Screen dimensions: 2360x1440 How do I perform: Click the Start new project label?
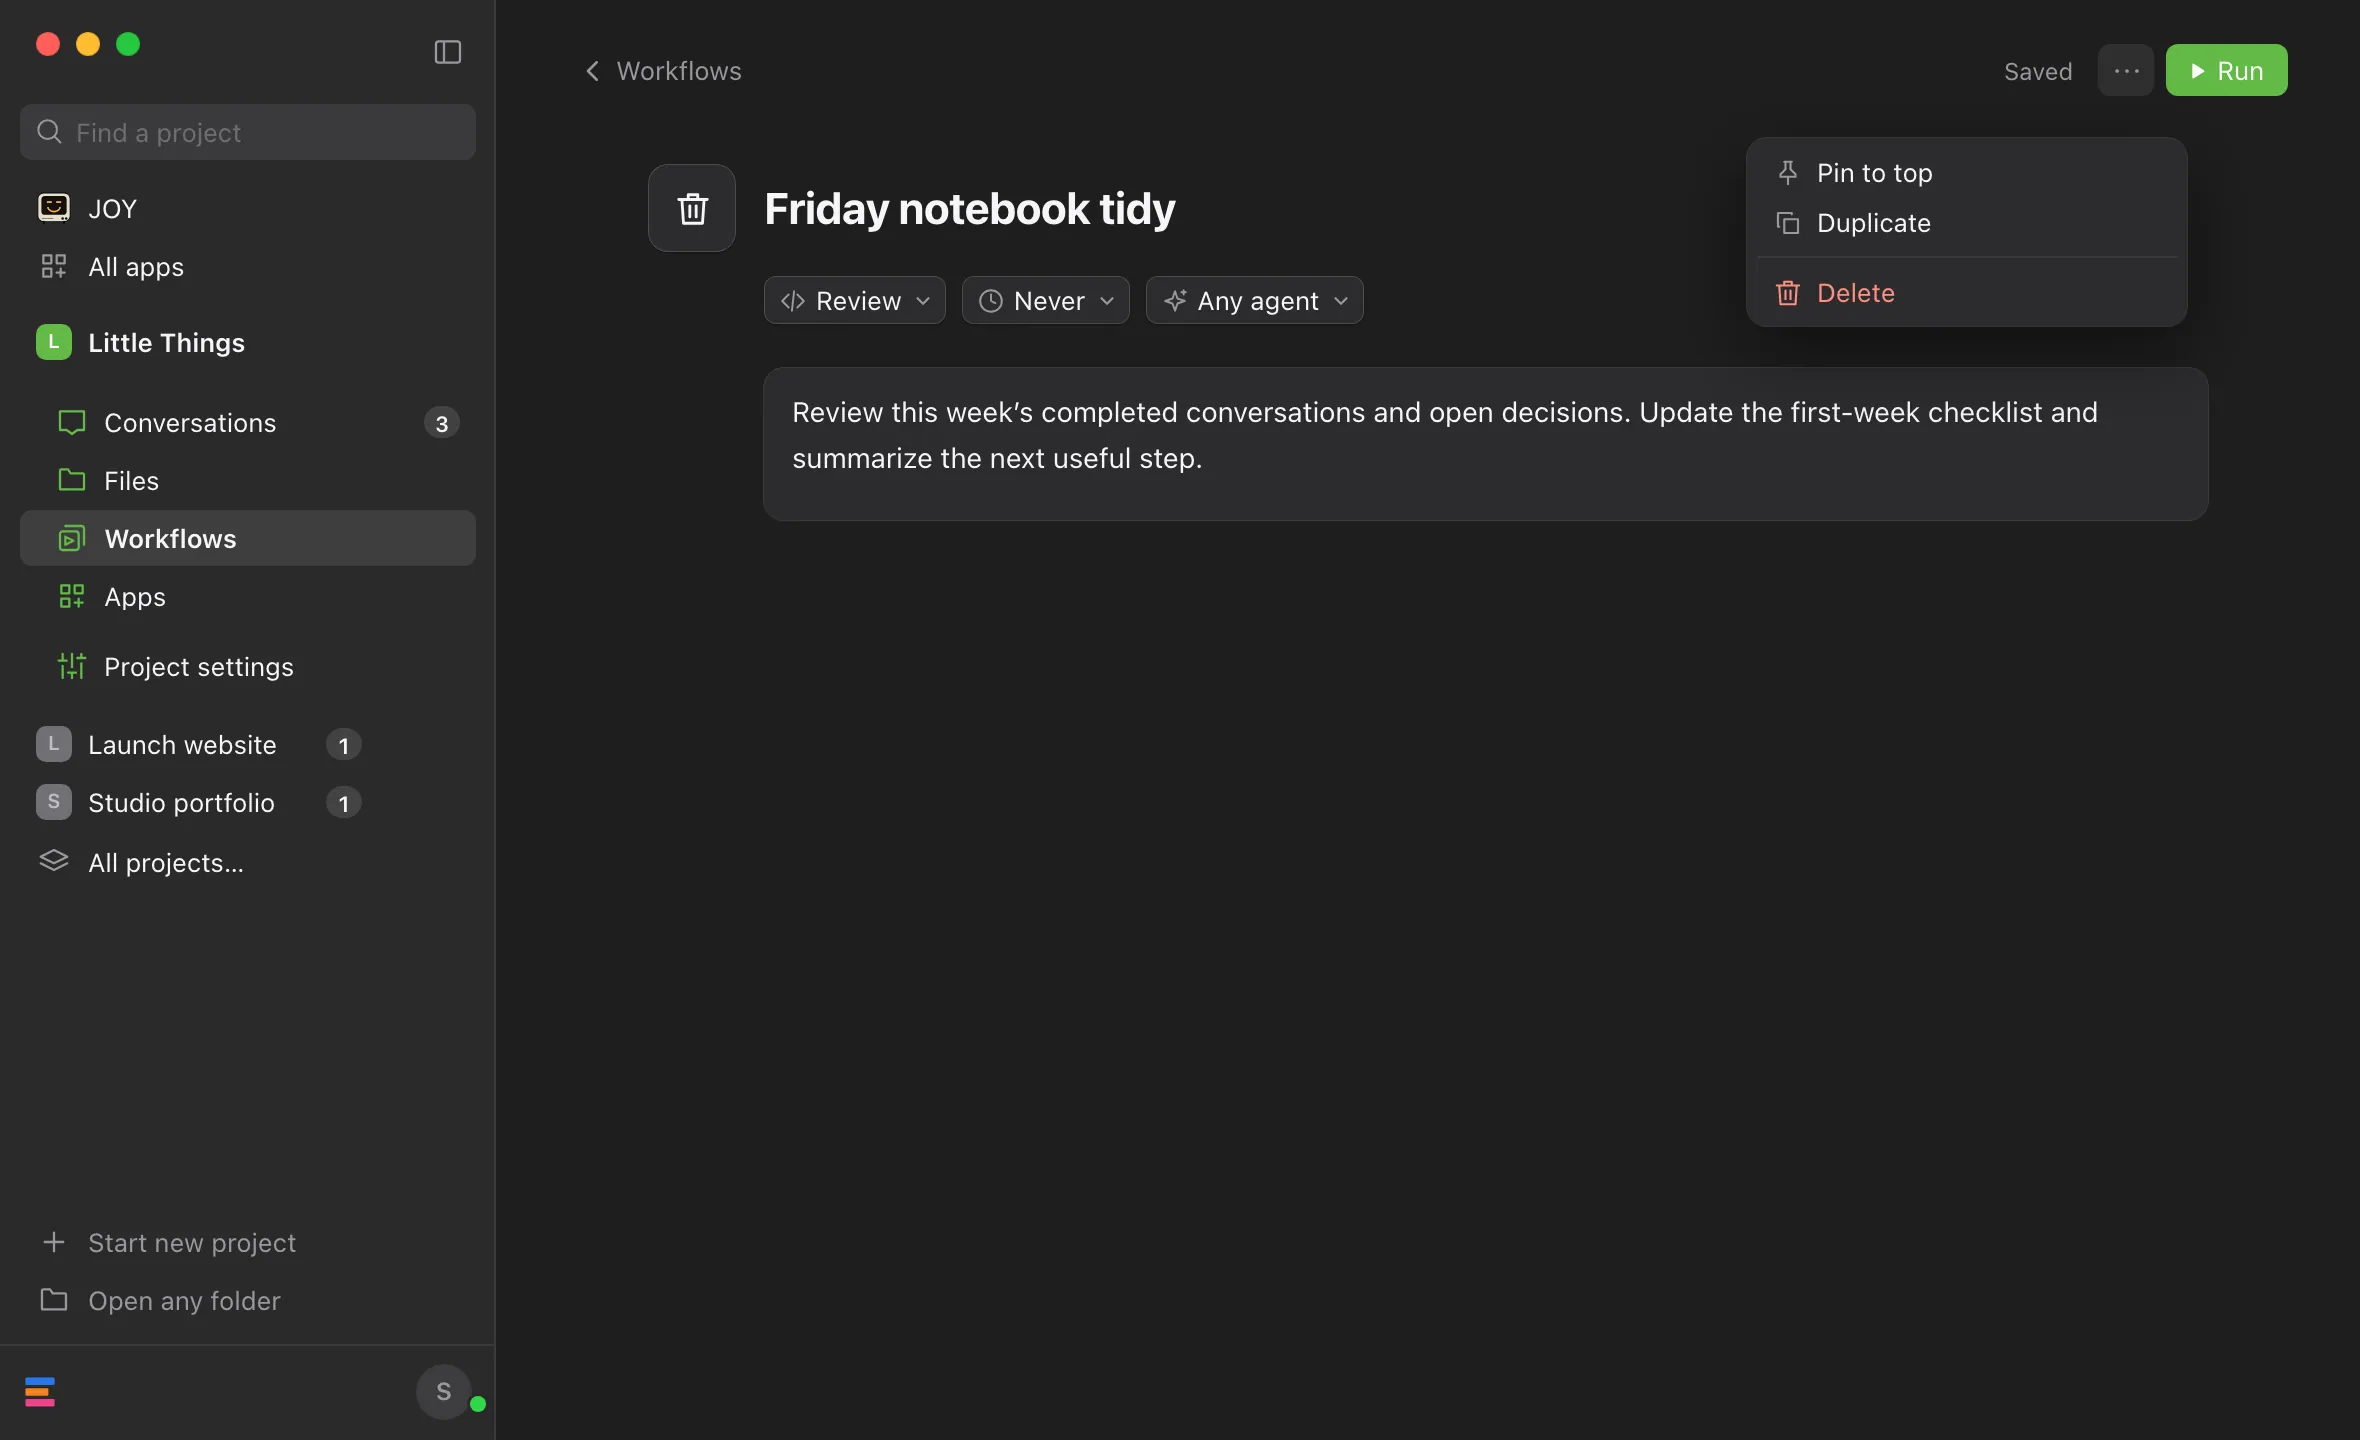[192, 1242]
